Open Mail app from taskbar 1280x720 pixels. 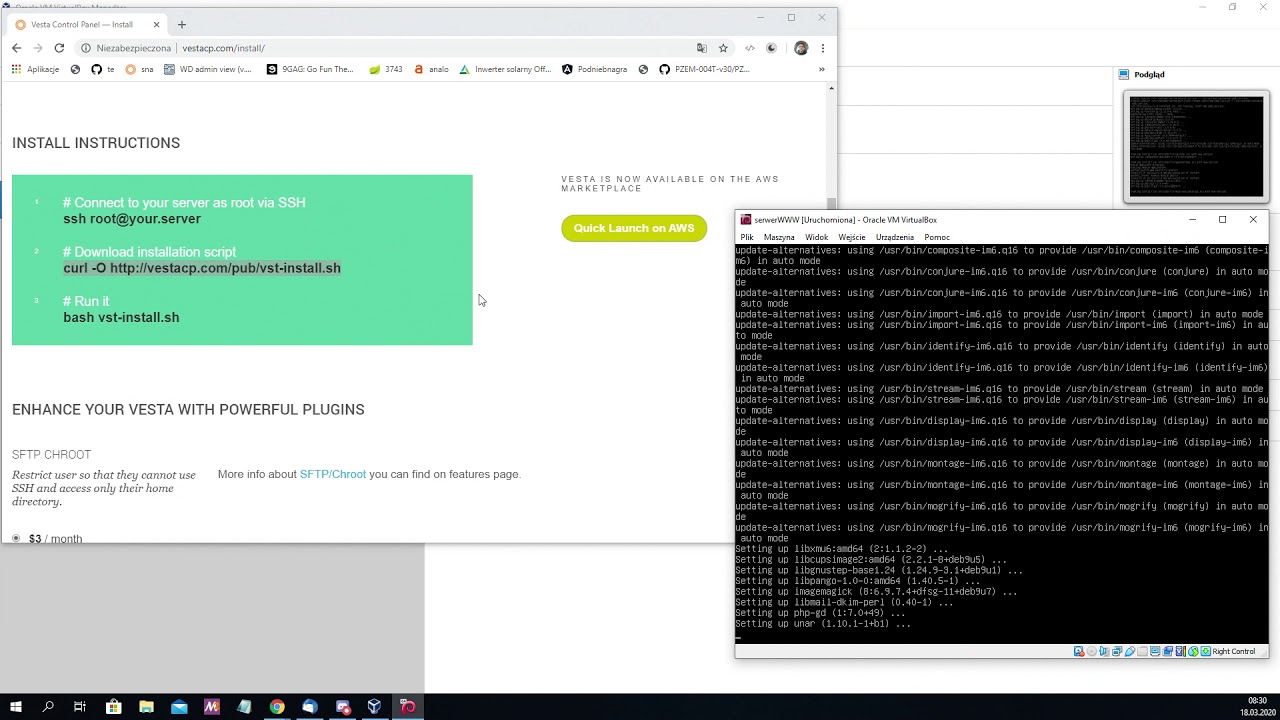coord(179,707)
